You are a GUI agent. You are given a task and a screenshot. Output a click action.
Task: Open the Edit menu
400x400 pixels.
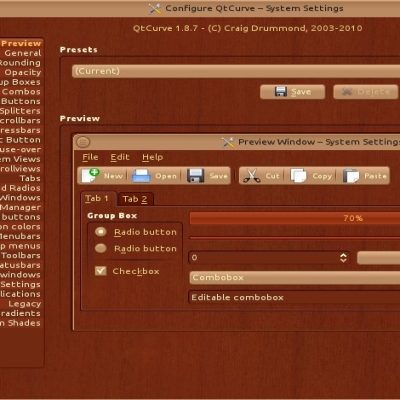(x=120, y=157)
